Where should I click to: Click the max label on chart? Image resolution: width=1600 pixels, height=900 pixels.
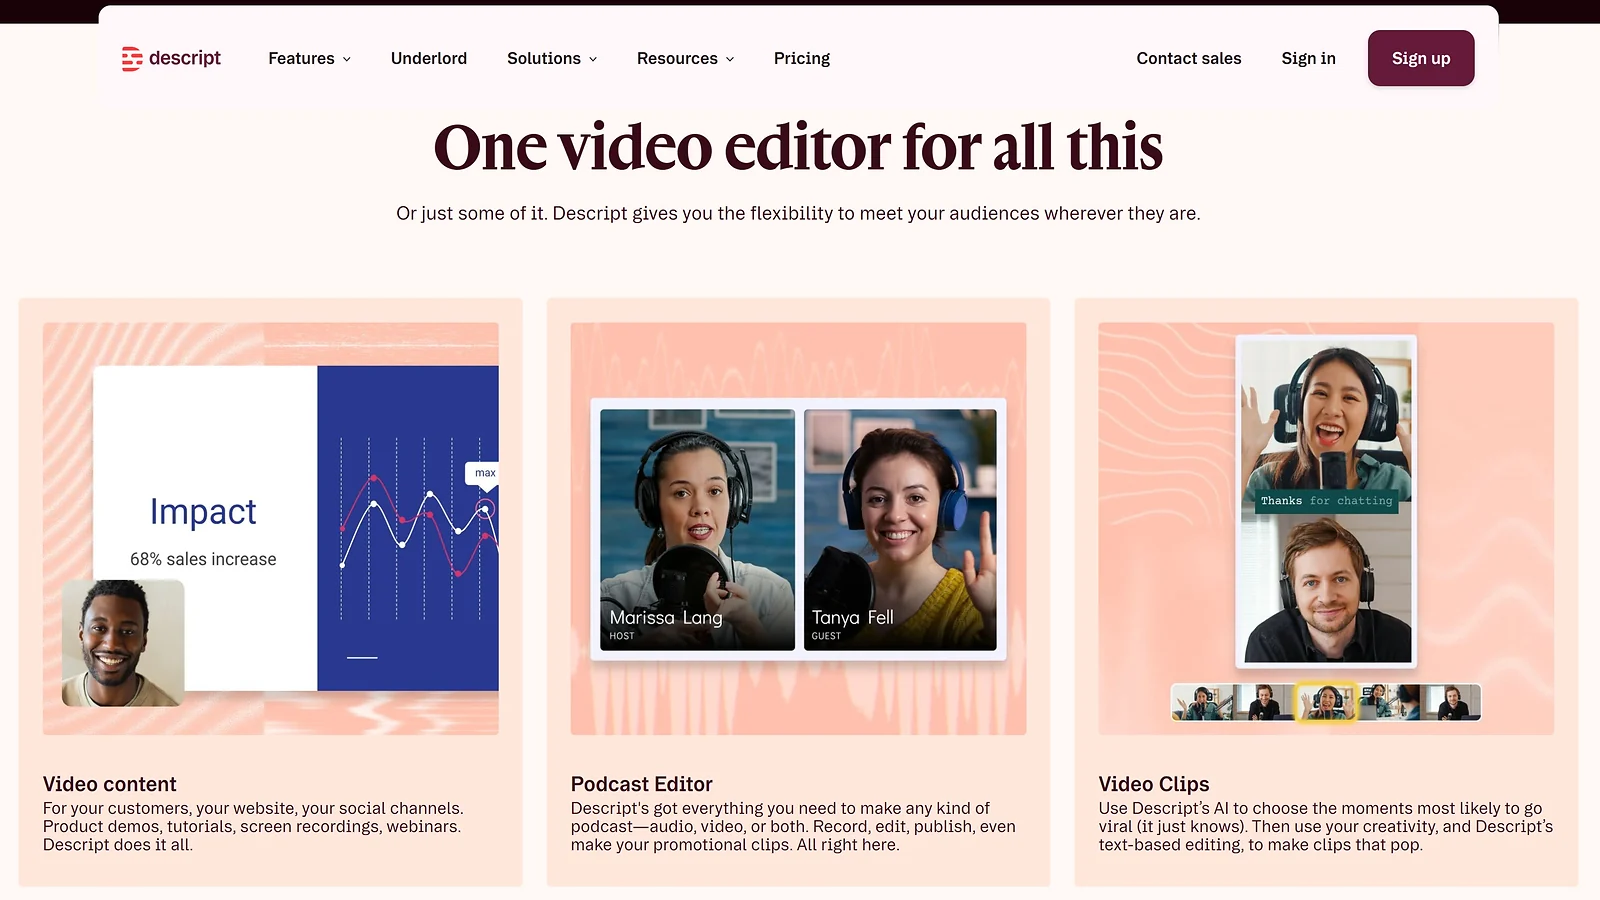(485, 473)
